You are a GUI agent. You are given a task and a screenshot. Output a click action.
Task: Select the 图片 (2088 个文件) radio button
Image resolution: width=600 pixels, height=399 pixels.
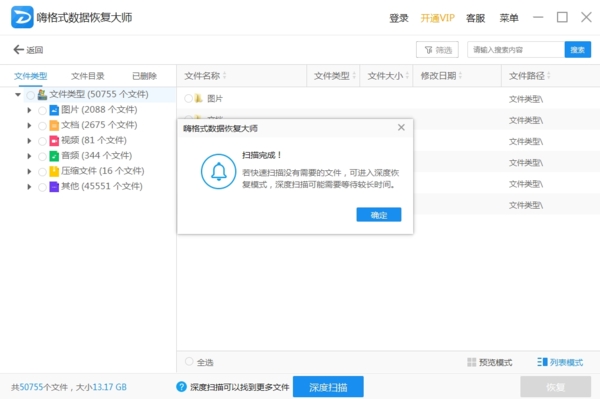click(x=42, y=111)
